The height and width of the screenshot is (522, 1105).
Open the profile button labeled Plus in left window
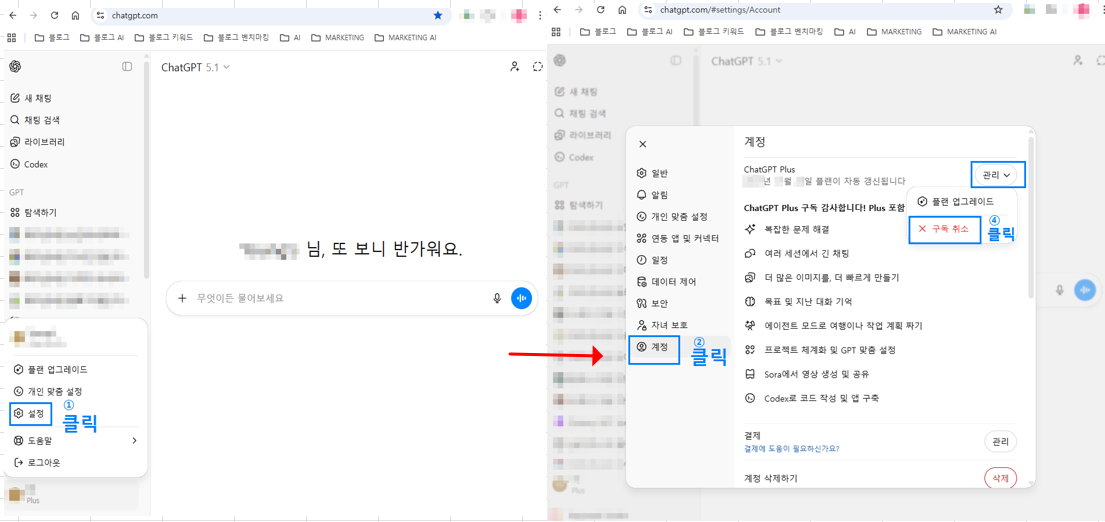(73, 495)
